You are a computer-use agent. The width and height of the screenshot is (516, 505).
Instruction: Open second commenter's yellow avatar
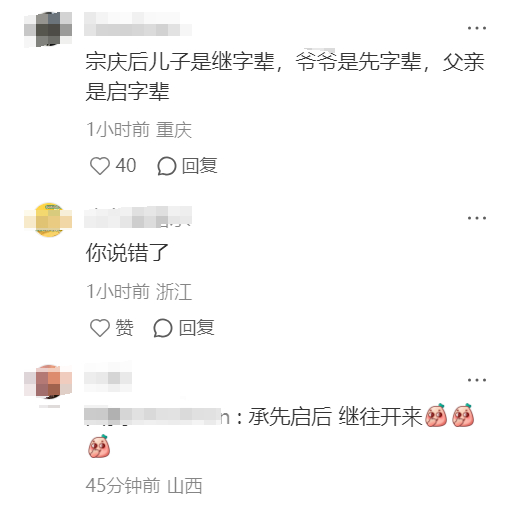pyautogui.click(x=48, y=220)
